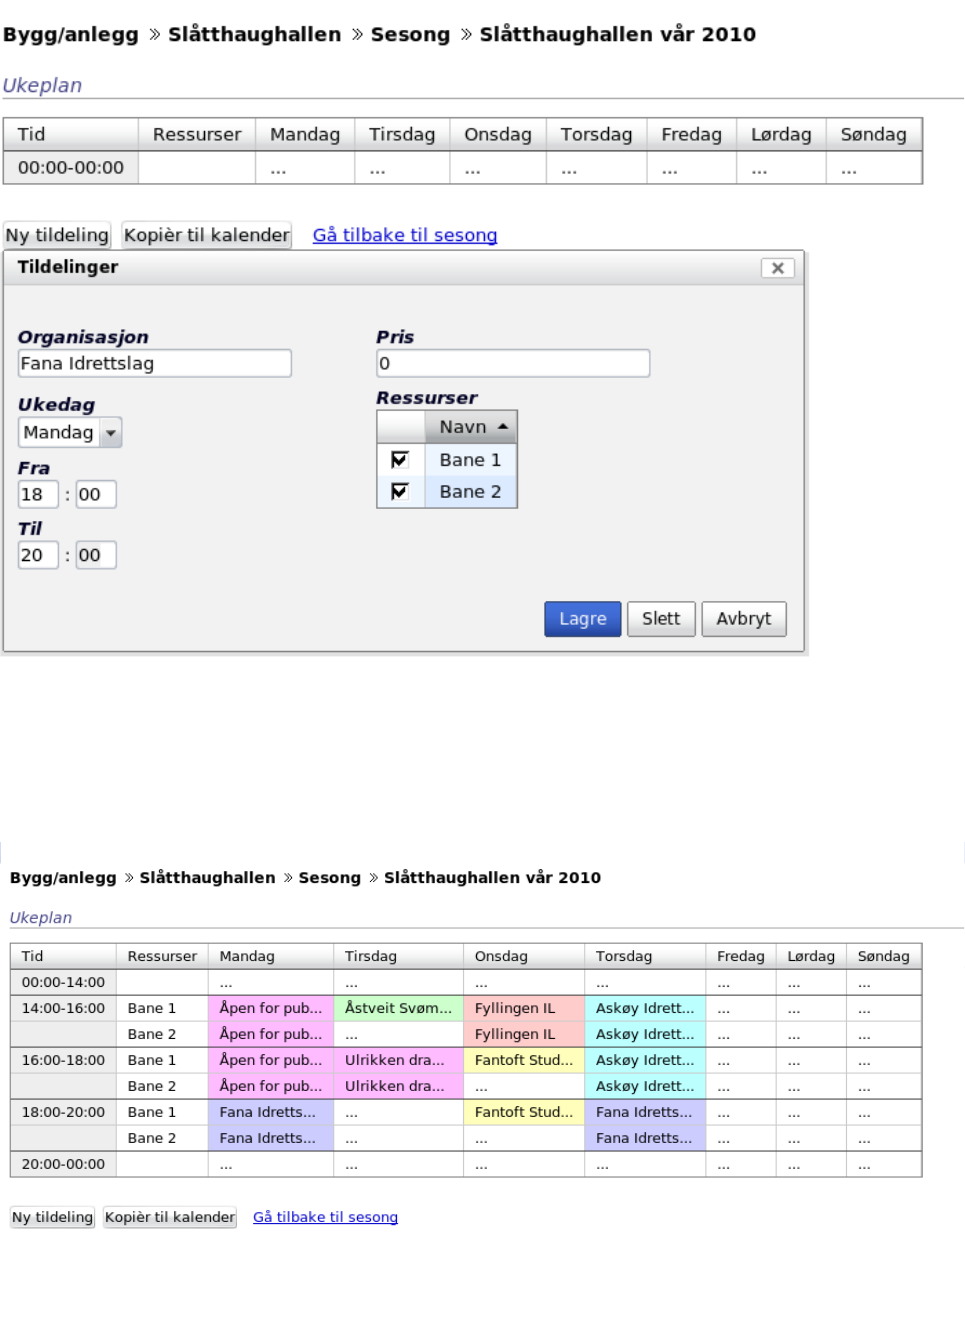
Task: Click Sesong in the top breadcrumb
Action: point(410,34)
